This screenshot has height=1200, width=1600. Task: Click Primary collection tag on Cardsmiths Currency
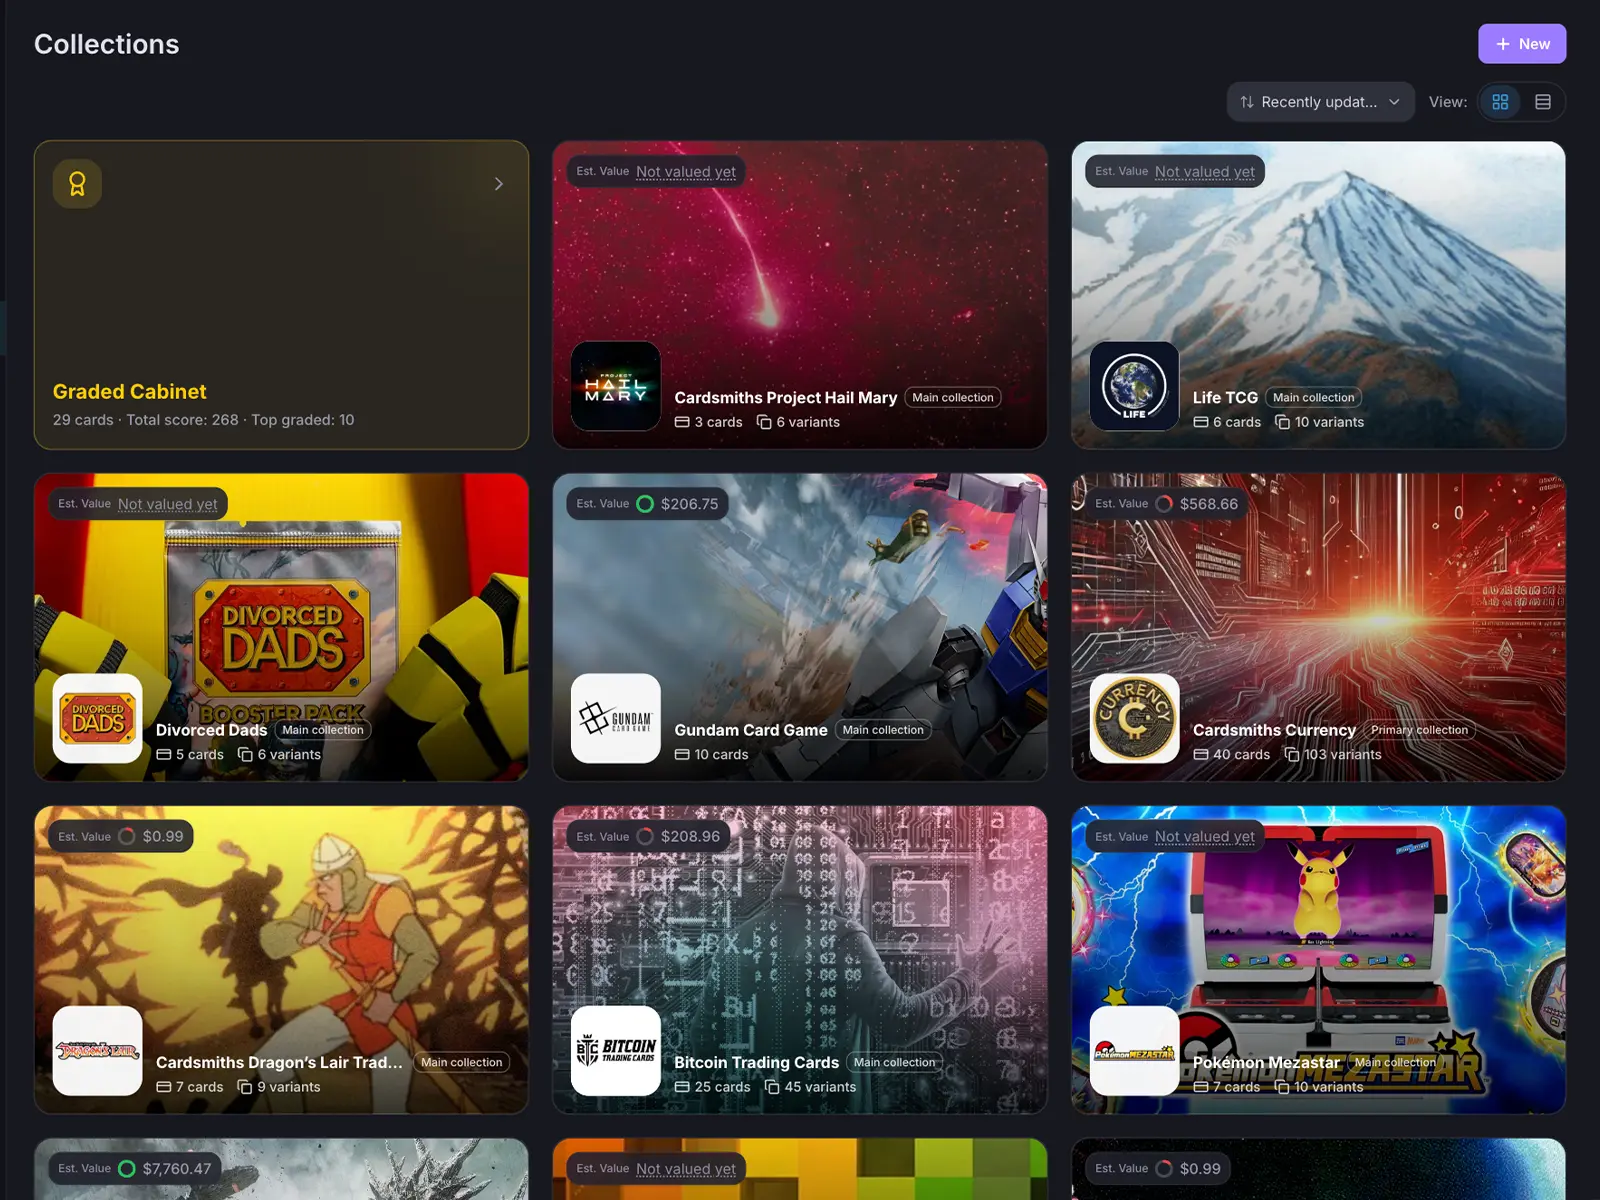click(1419, 730)
